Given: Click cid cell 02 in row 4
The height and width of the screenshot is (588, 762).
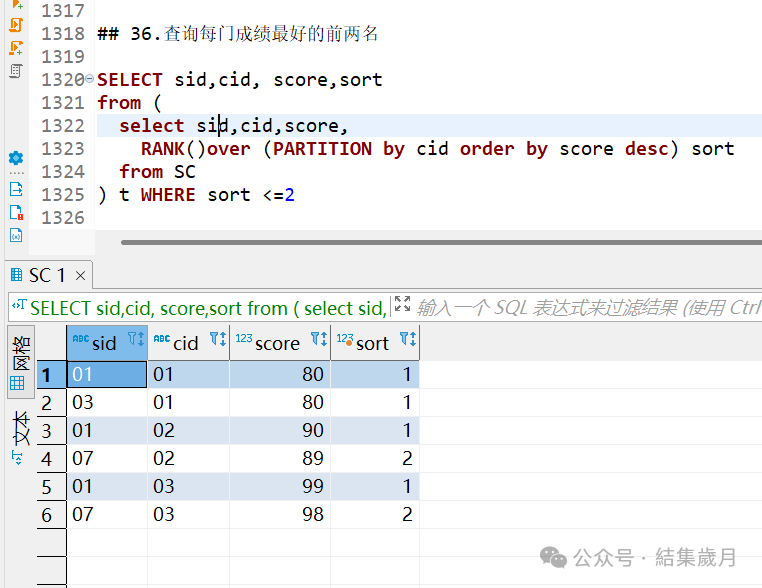Looking at the screenshot, I should pos(189,458).
